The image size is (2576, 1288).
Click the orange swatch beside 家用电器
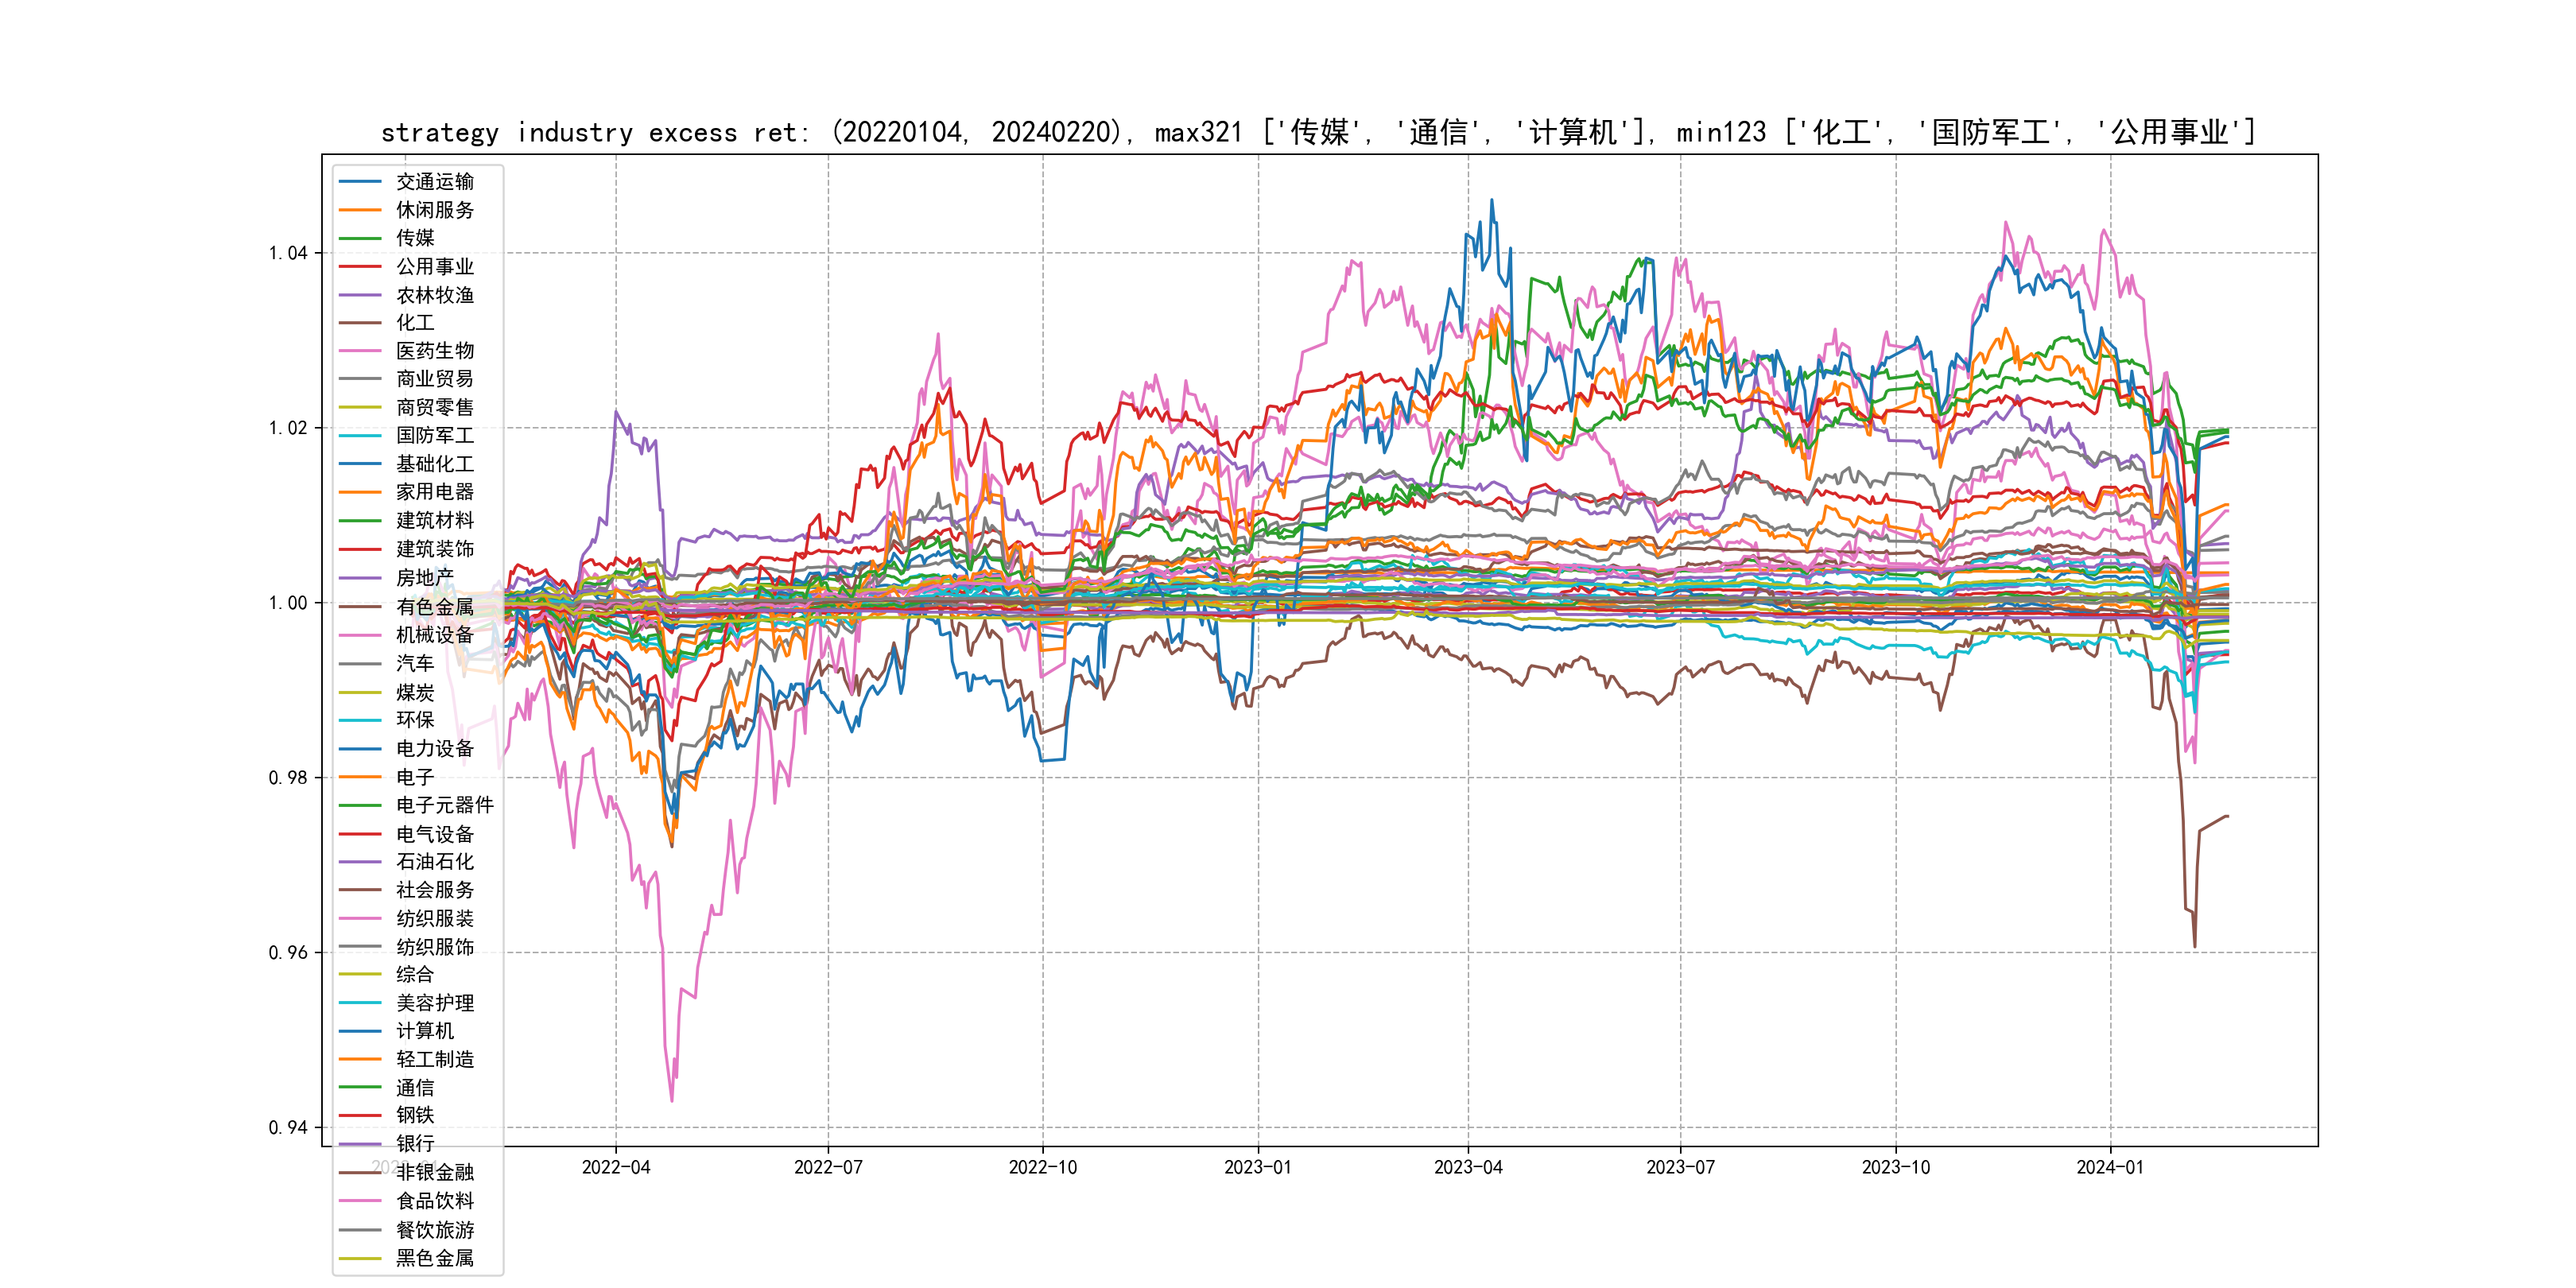360,492
